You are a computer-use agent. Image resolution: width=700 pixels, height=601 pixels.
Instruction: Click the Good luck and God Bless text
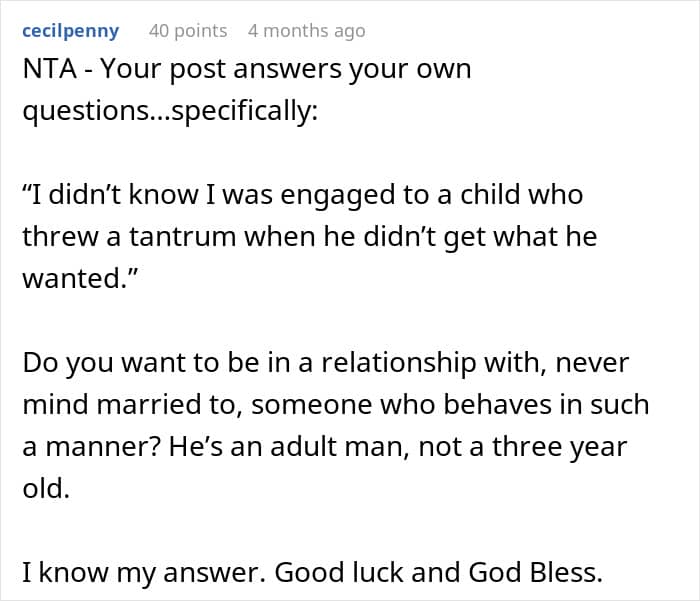click(438, 572)
